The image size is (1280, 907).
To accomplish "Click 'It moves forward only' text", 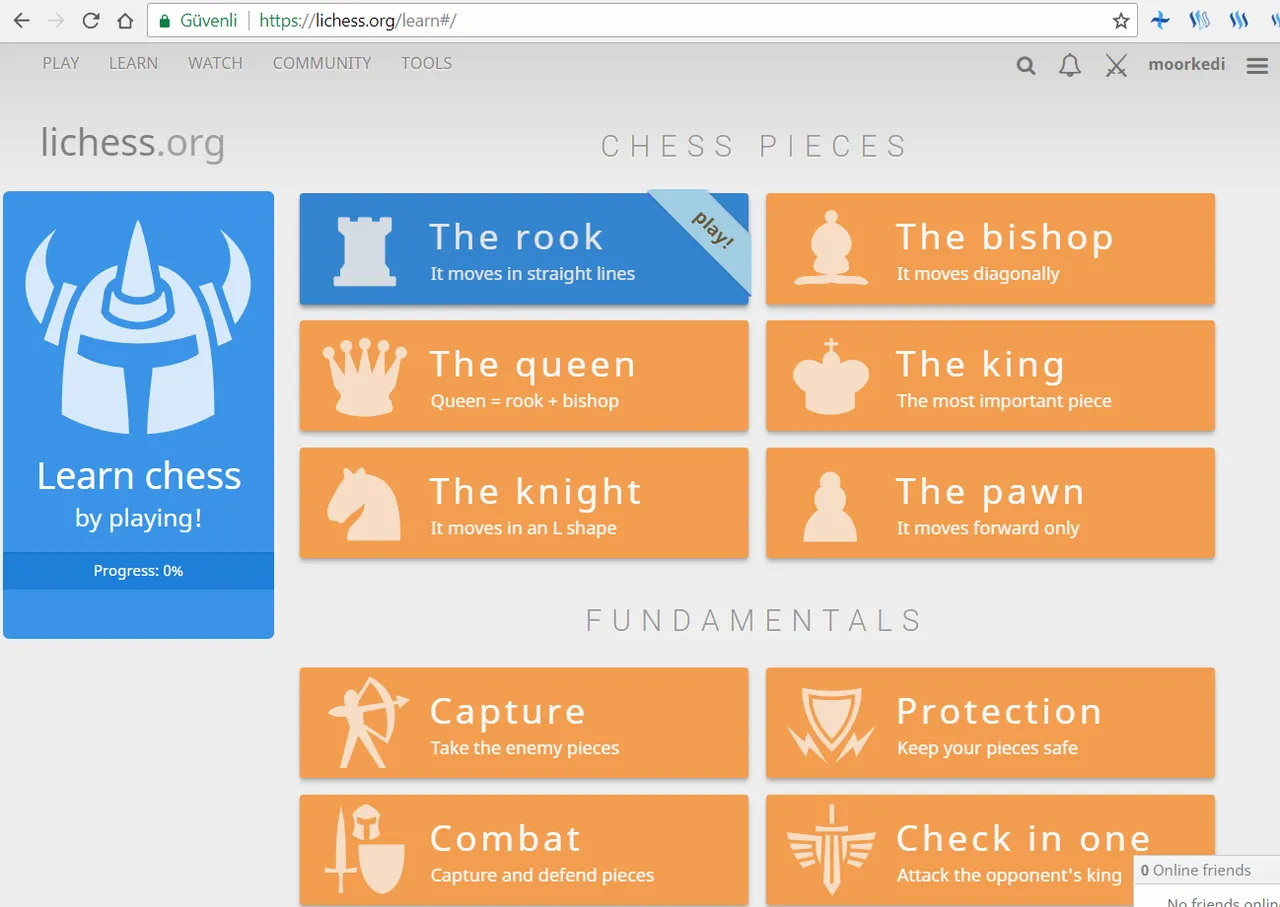I will (x=988, y=528).
